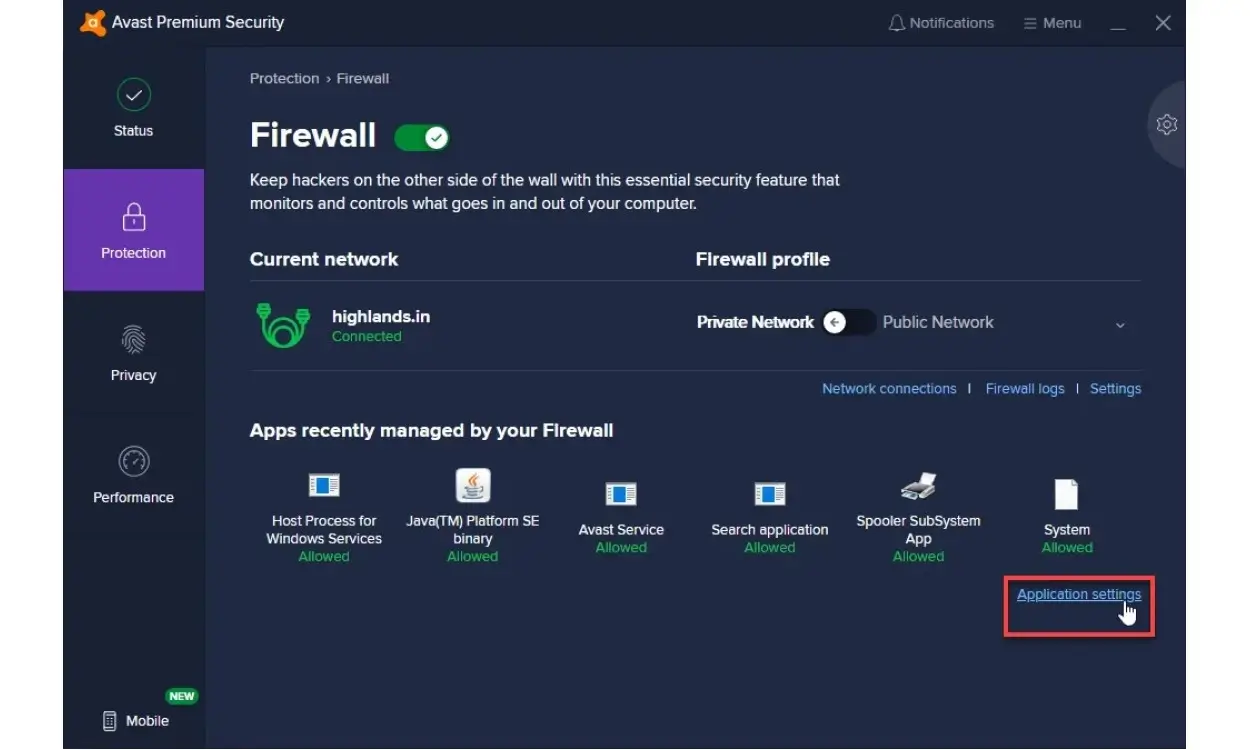Open Application settings
Image resolution: width=1250 pixels, height=750 pixels.
(x=1078, y=594)
